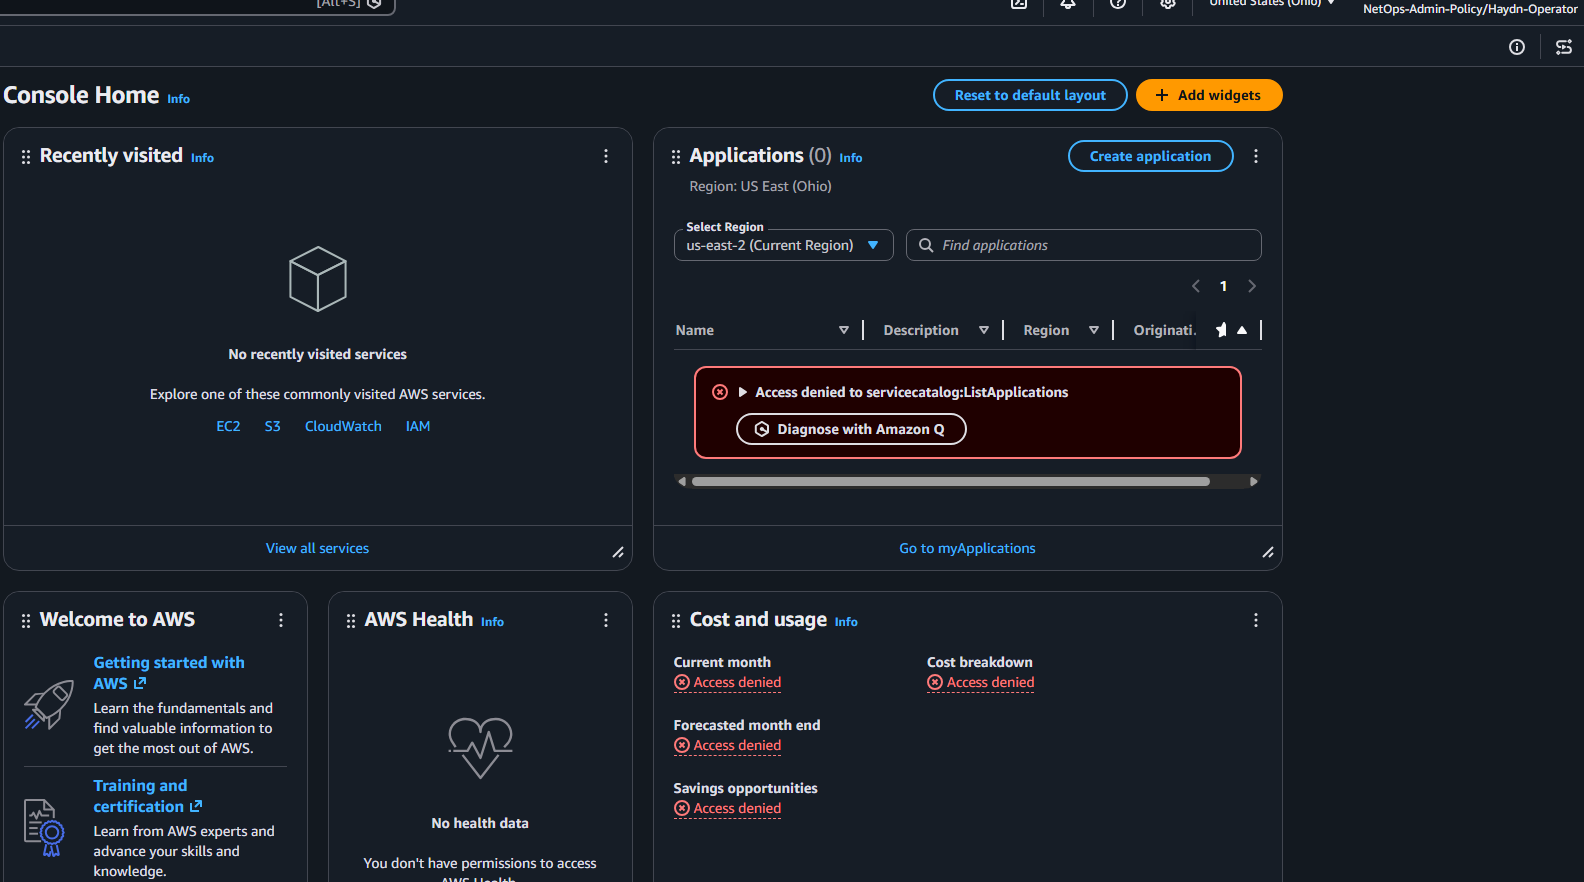The height and width of the screenshot is (882, 1584).
Task: Open the NetOps-Admin-Policy/Haydn-Operator account menu
Action: pyautogui.click(x=1470, y=8)
